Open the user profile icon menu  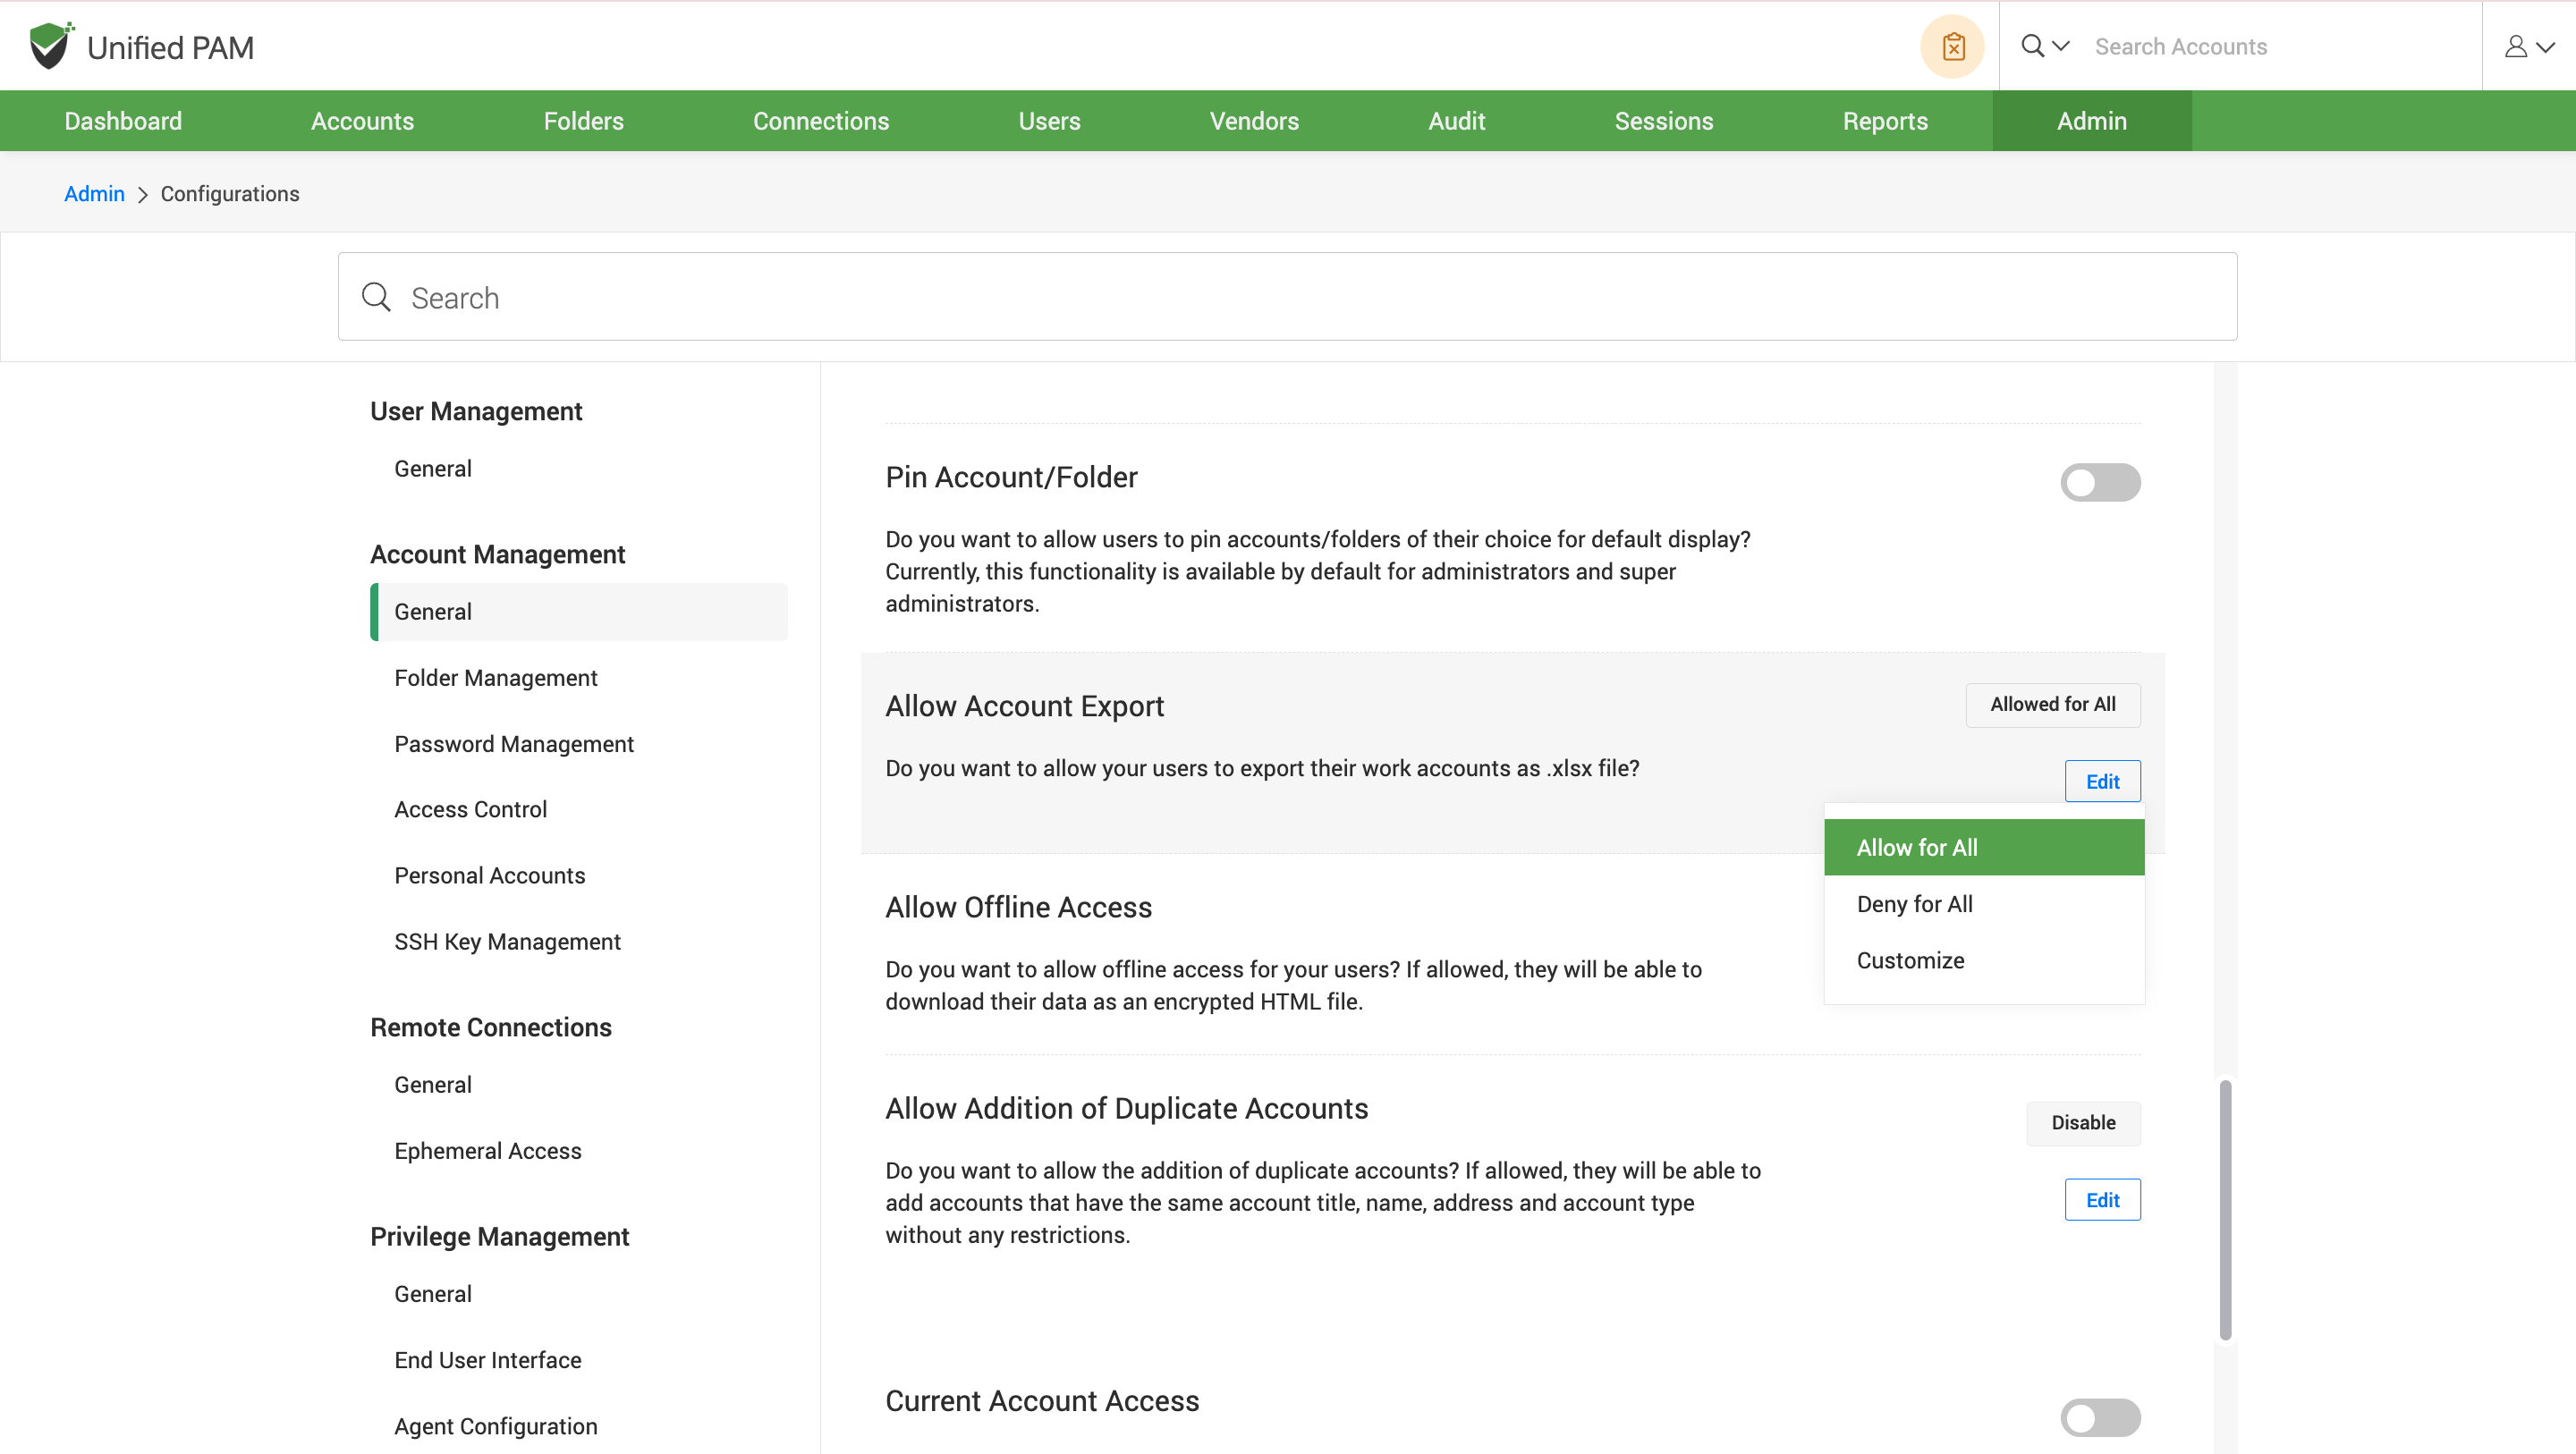click(2516, 47)
